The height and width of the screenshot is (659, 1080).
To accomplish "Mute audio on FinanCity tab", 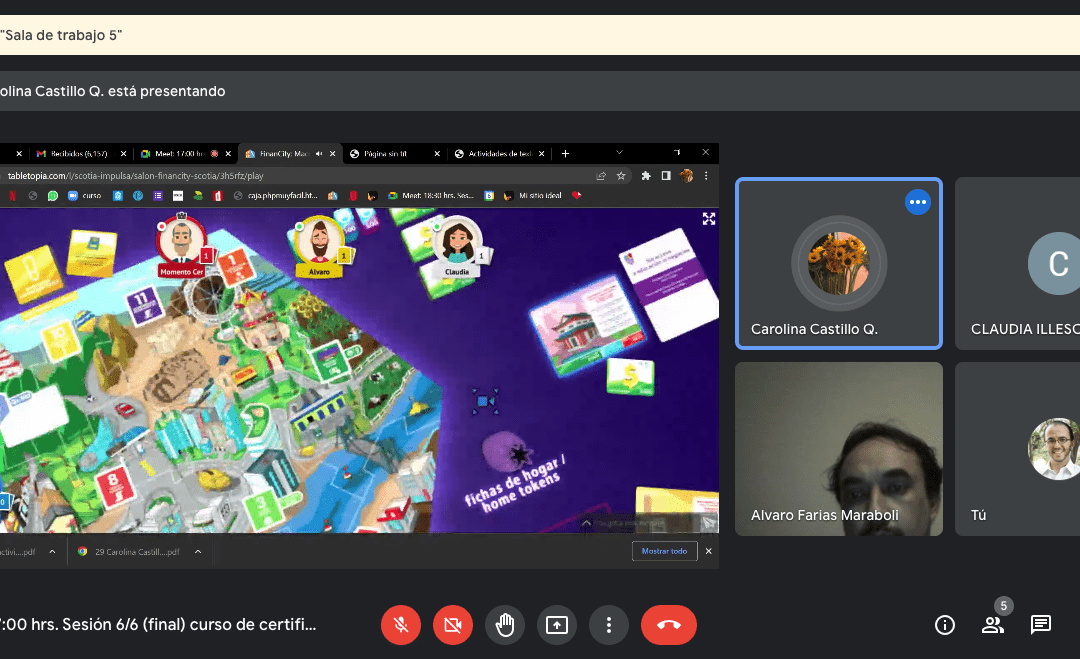I will tap(319, 154).
